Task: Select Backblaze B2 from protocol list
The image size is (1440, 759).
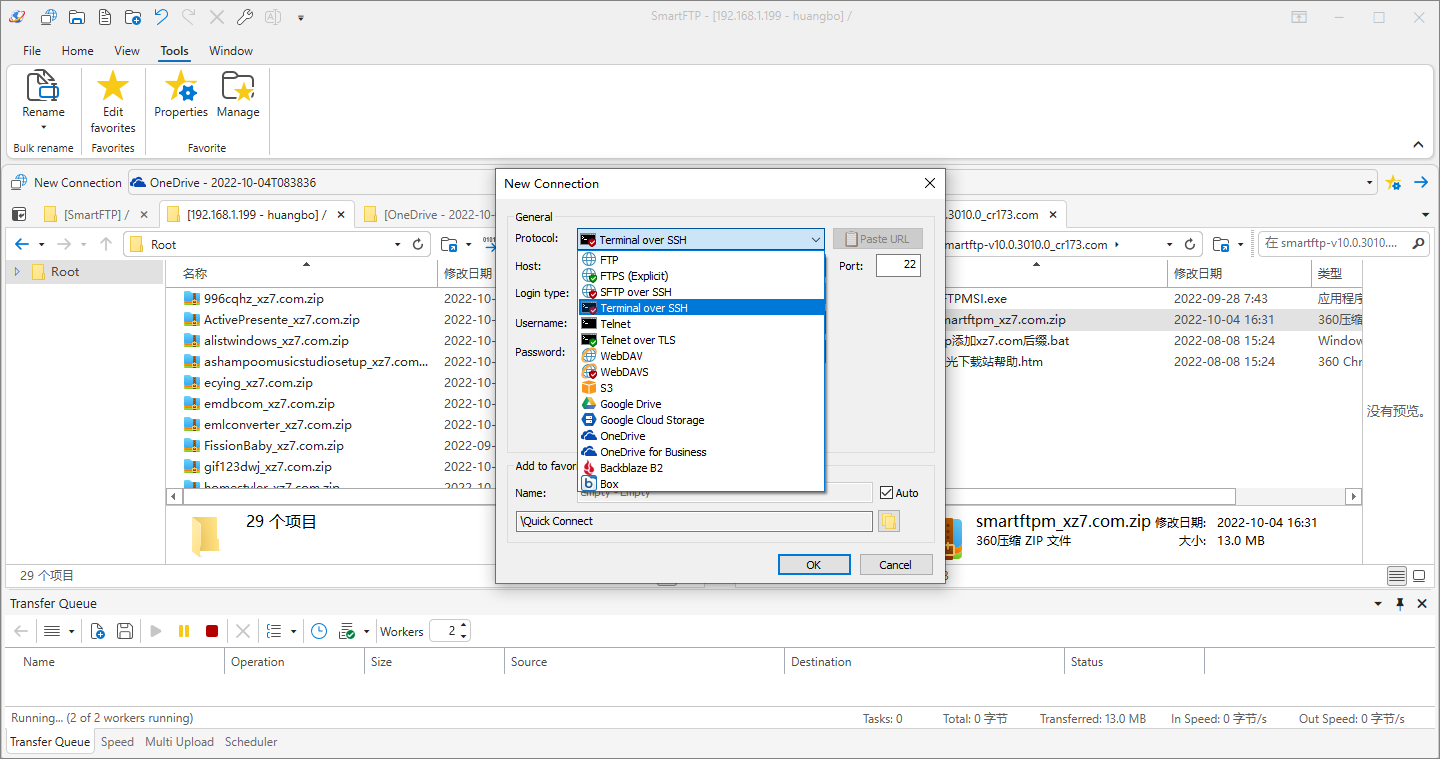Action: (x=701, y=468)
